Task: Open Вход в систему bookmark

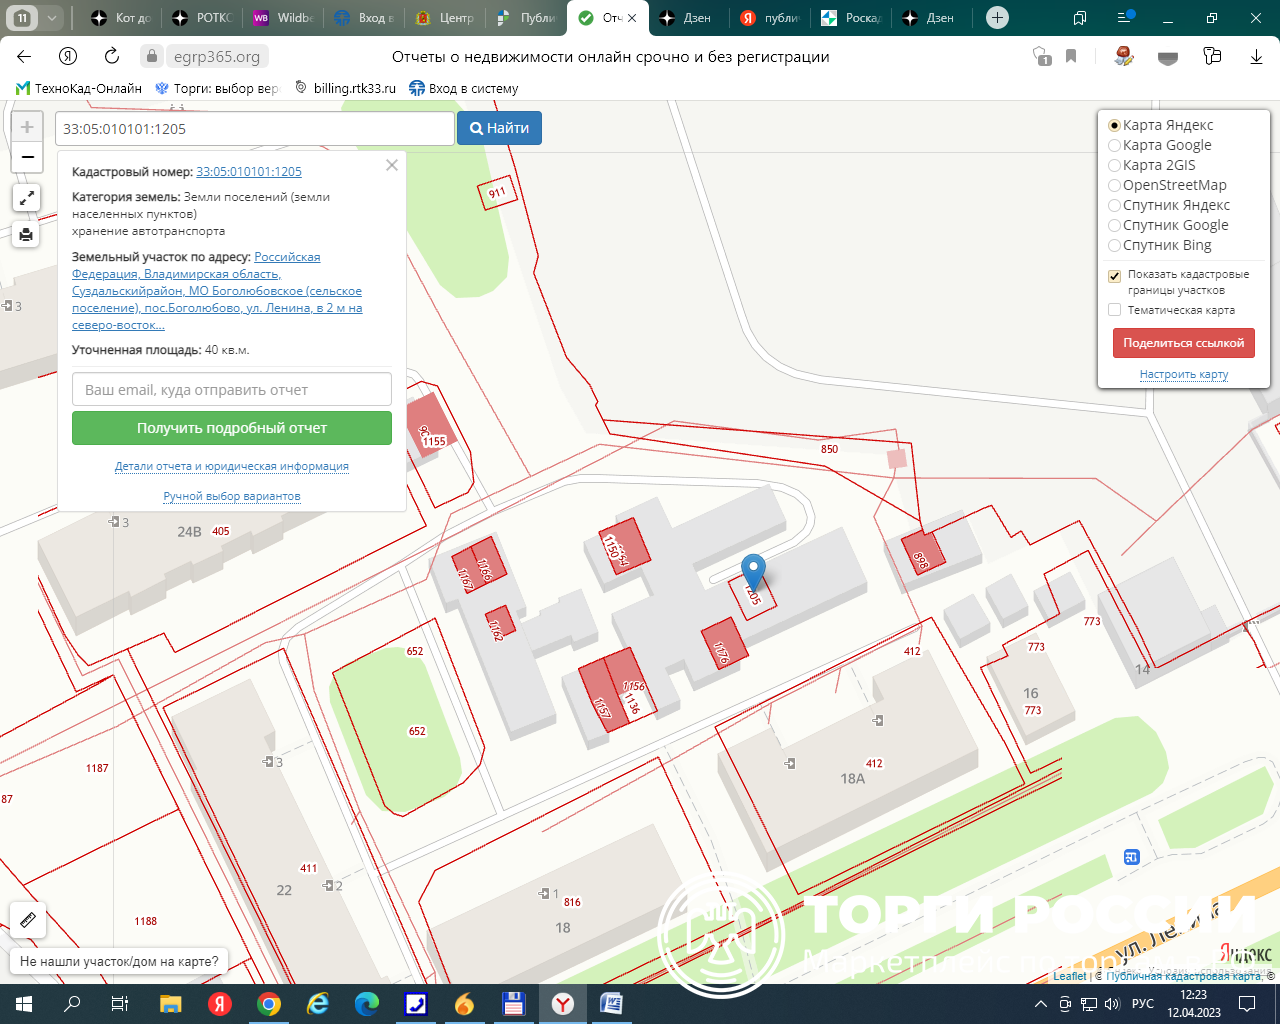Action: 464,88
